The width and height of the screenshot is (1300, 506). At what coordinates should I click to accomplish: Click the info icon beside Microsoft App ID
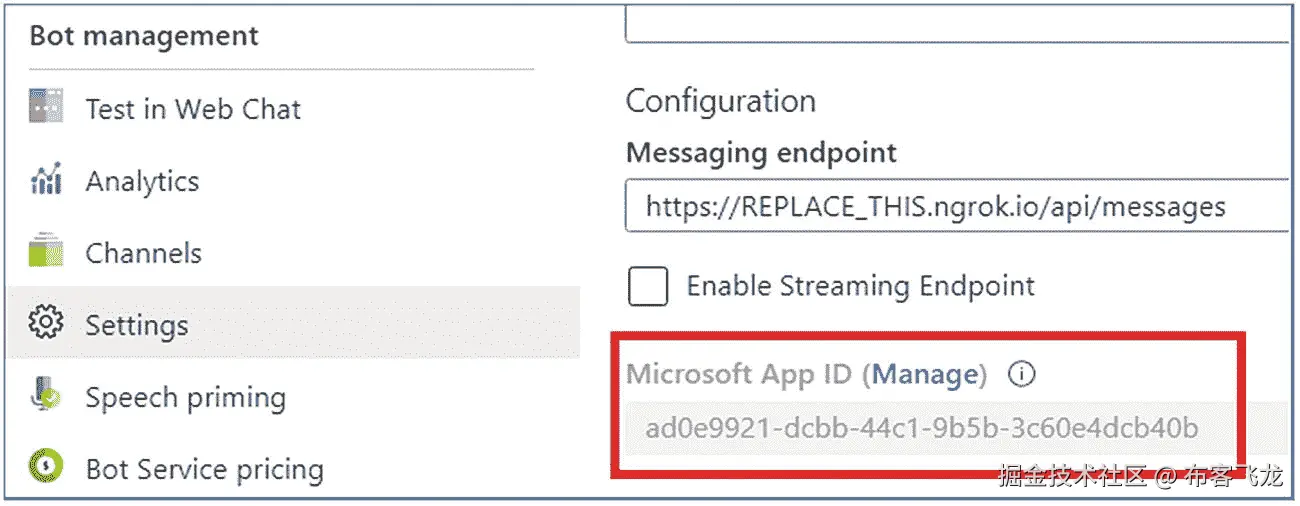[1021, 374]
